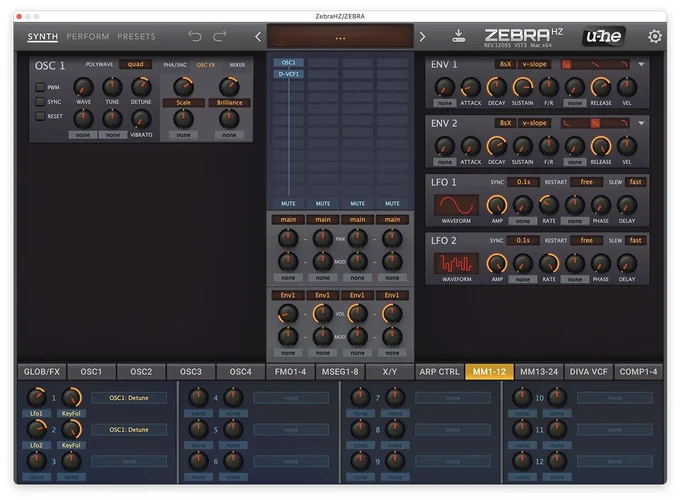Switch to the PERFORM page
680x500 pixels.
point(87,37)
